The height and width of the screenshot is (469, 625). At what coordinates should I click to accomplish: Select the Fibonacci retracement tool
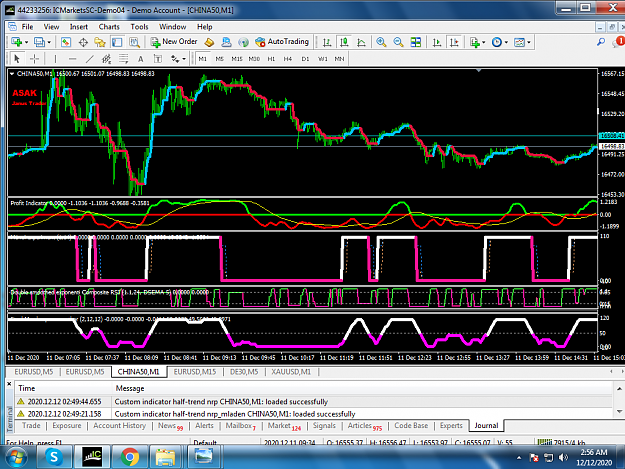[124, 59]
